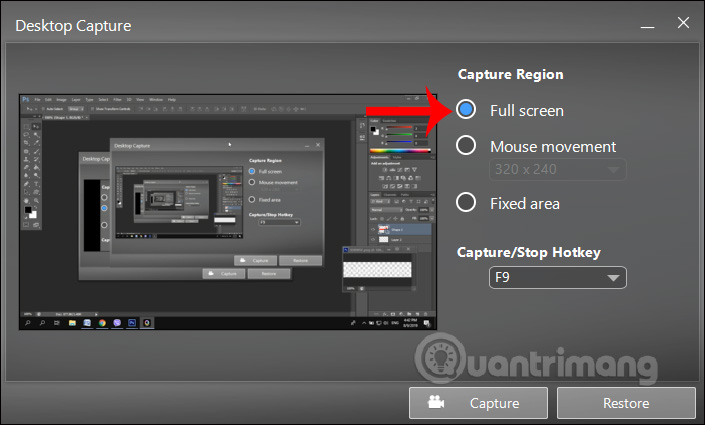Expand the F9 hotkey dropdown
705x425 pixels.
(x=558, y=277)
